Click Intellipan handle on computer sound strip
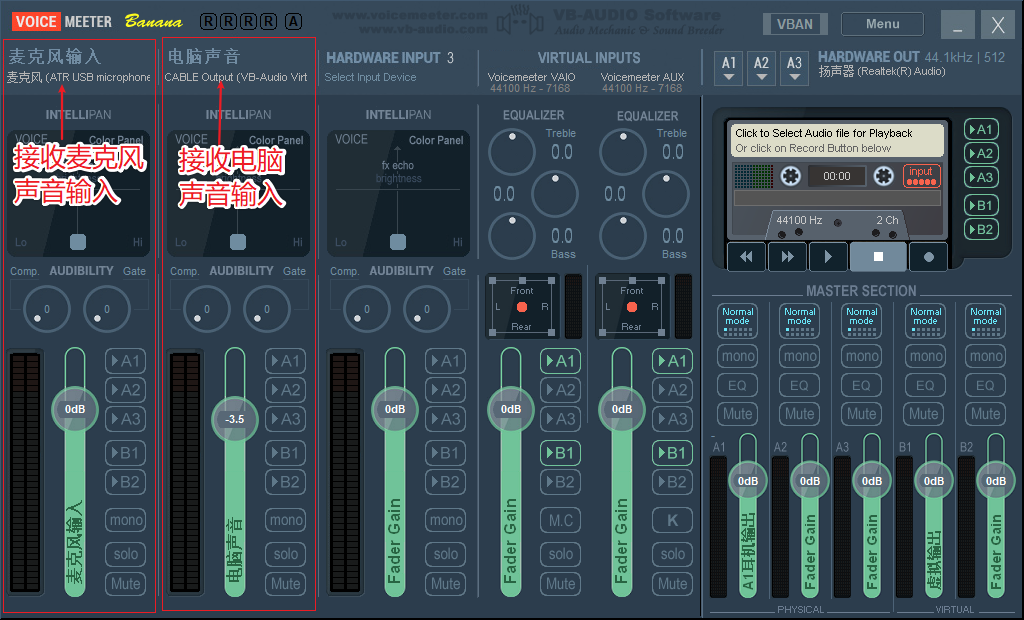 tap(238, 242)
